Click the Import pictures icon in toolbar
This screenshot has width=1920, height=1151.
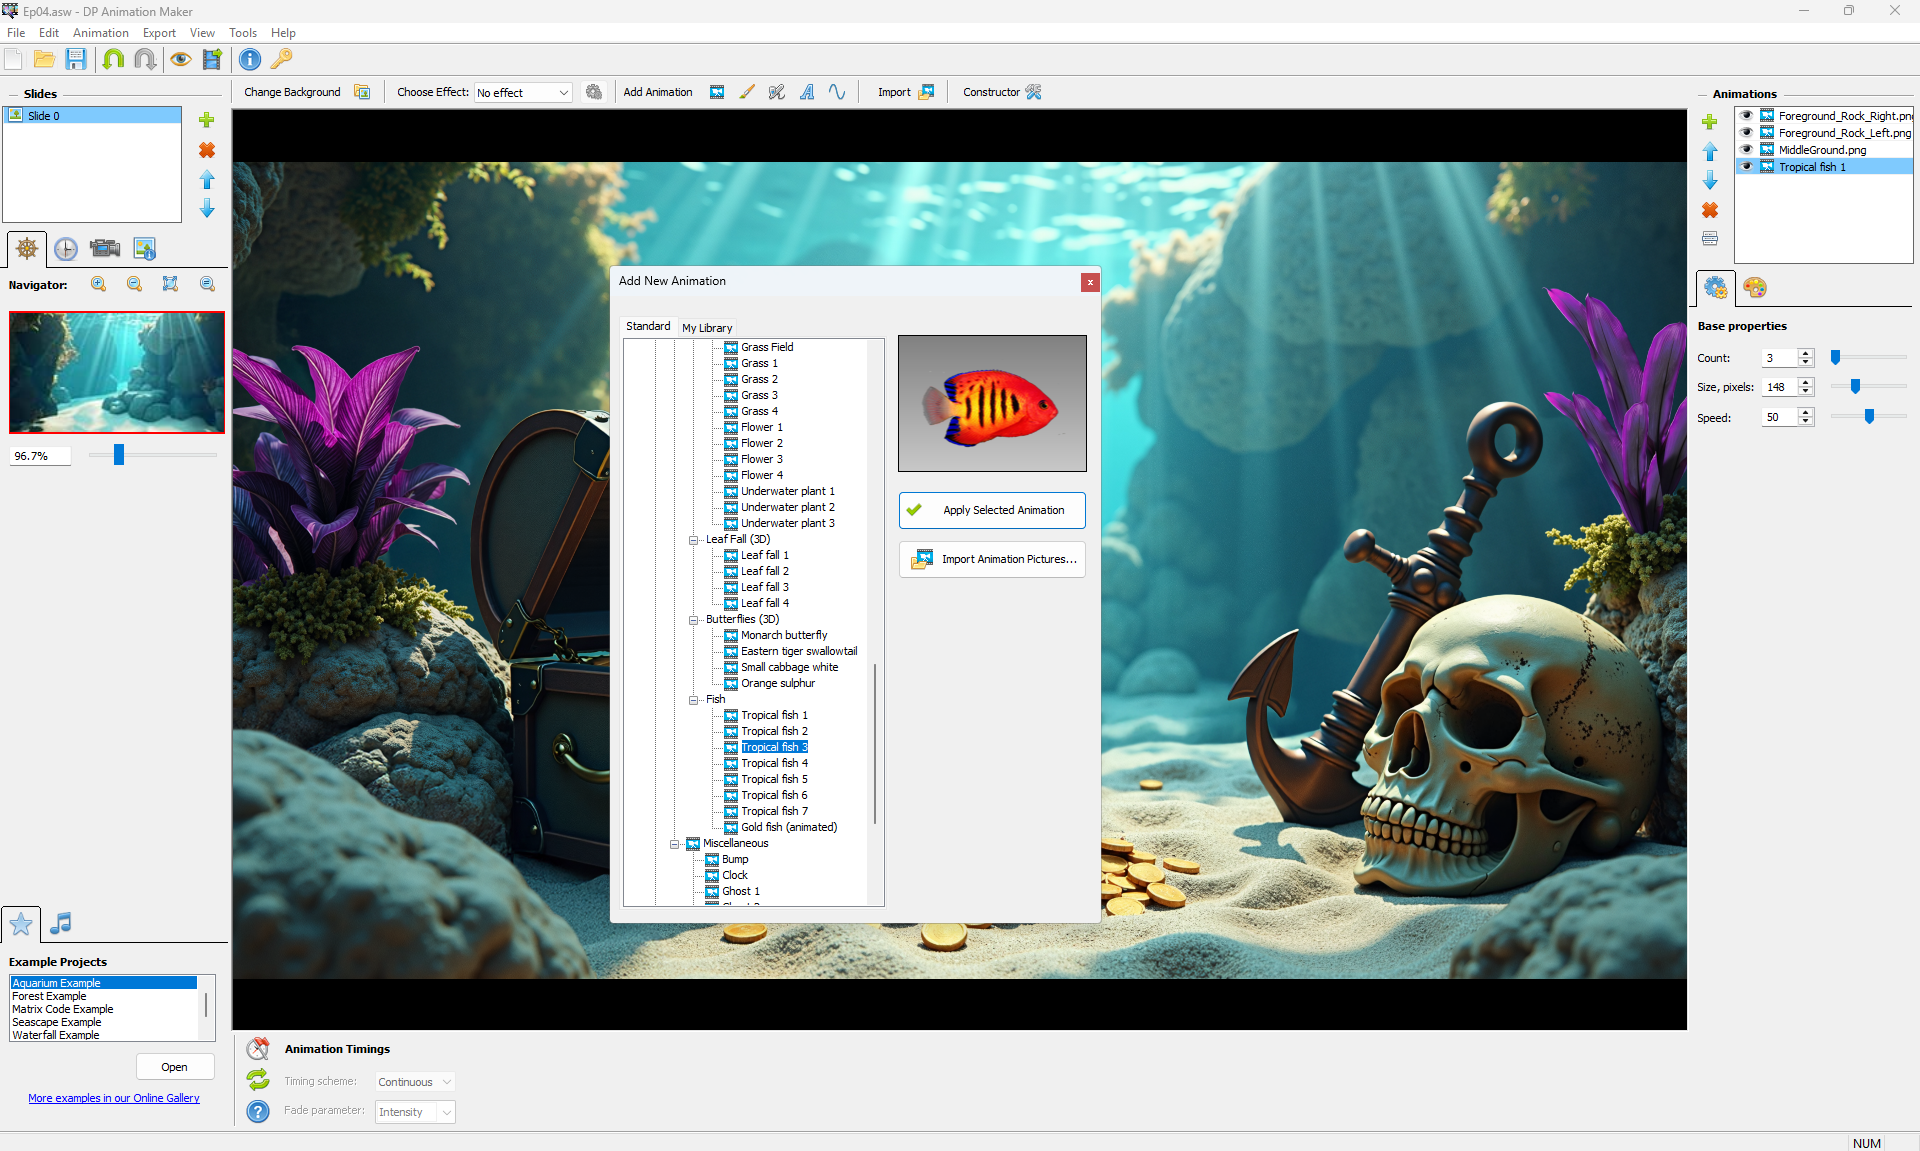[x=926, y=92]
